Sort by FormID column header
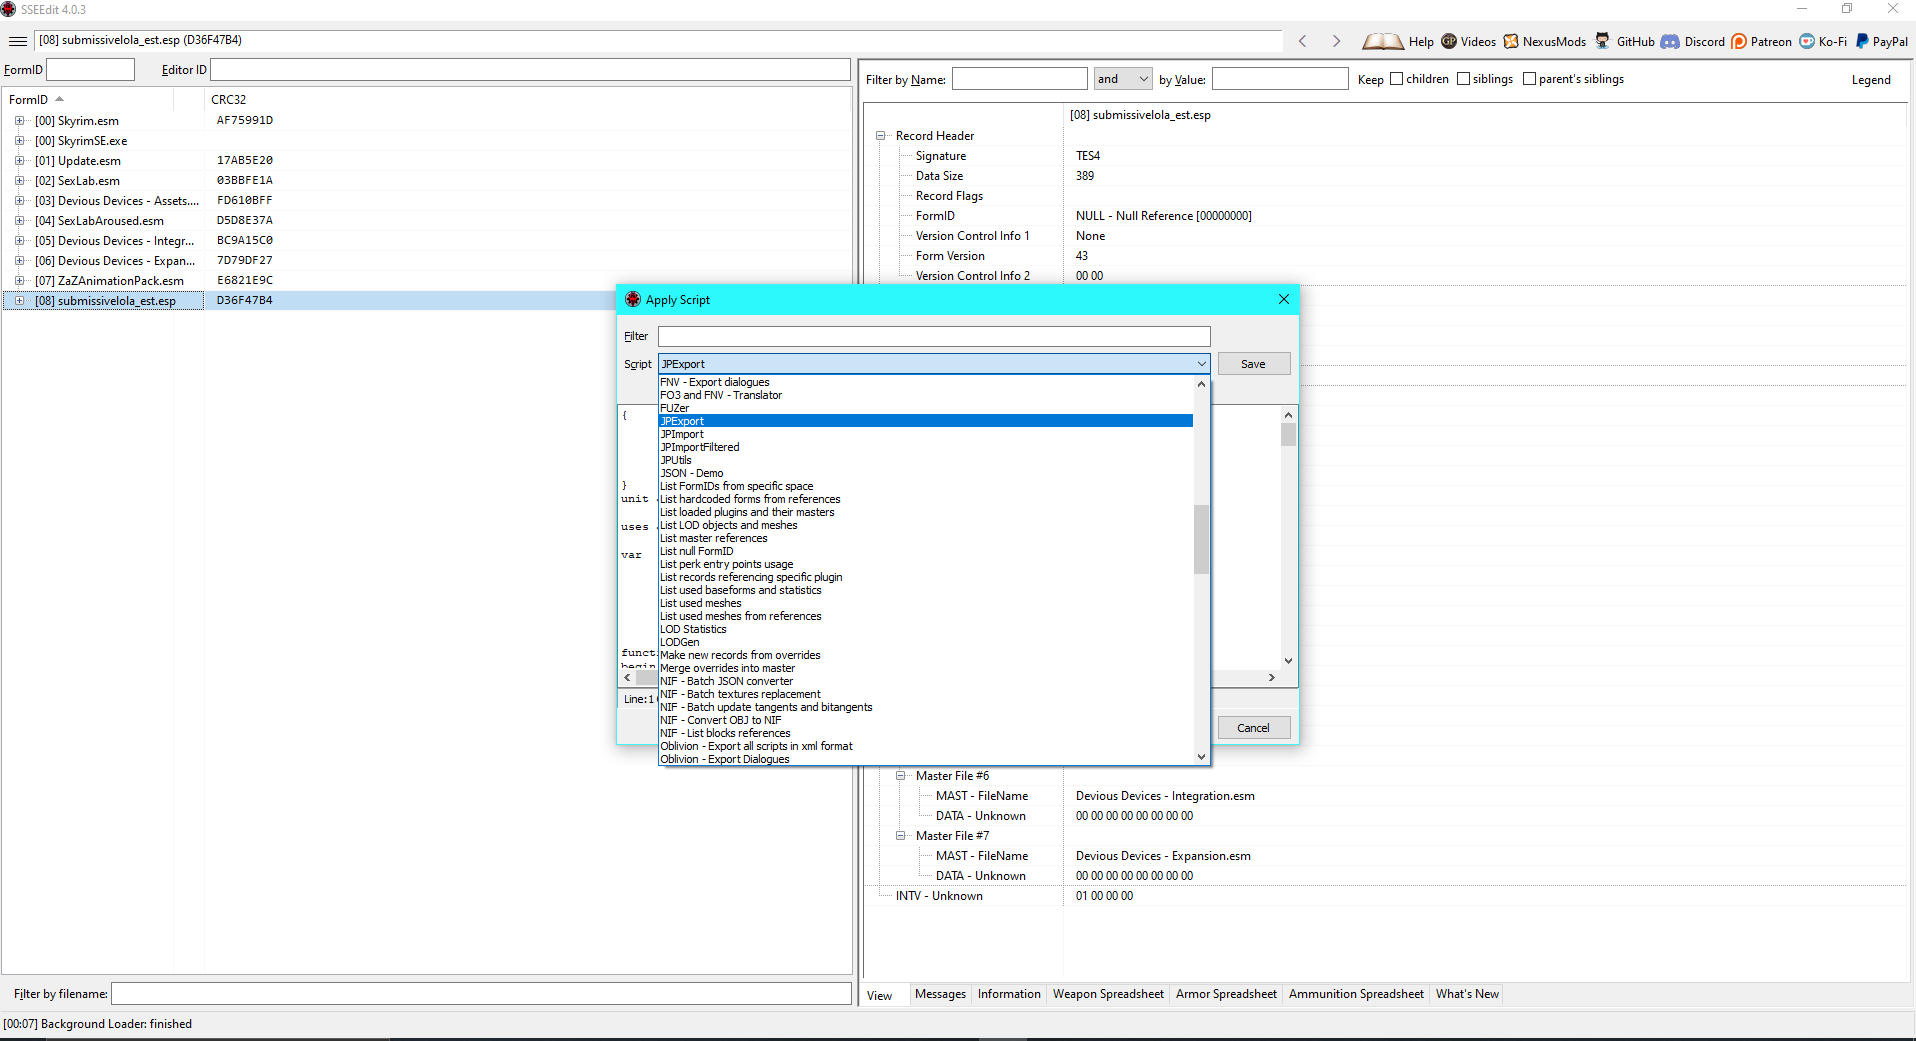Image resolution: width=1916 pixels, height=1041 pixels. point(88,100)
